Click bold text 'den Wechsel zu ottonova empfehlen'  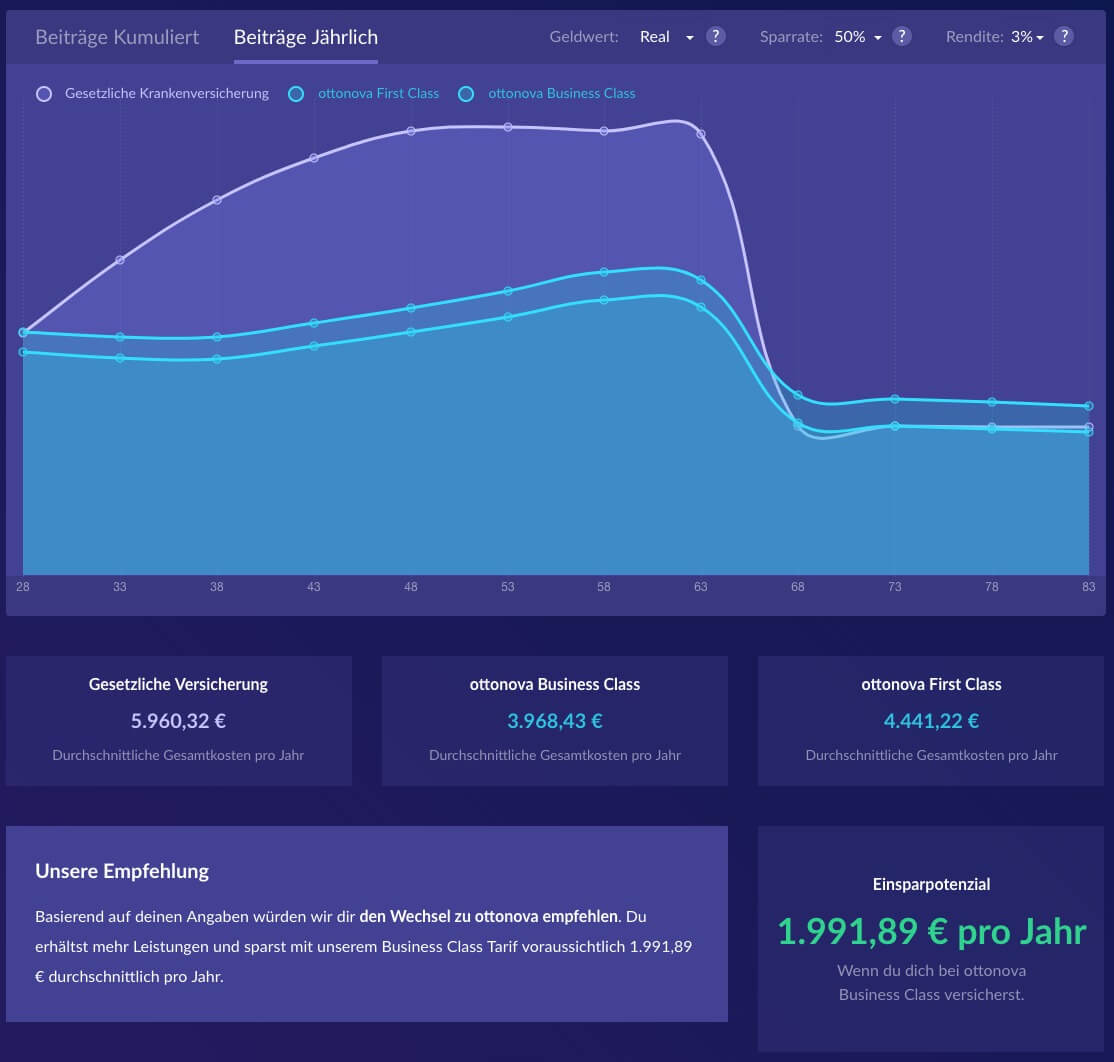click(x=489, y=916)
